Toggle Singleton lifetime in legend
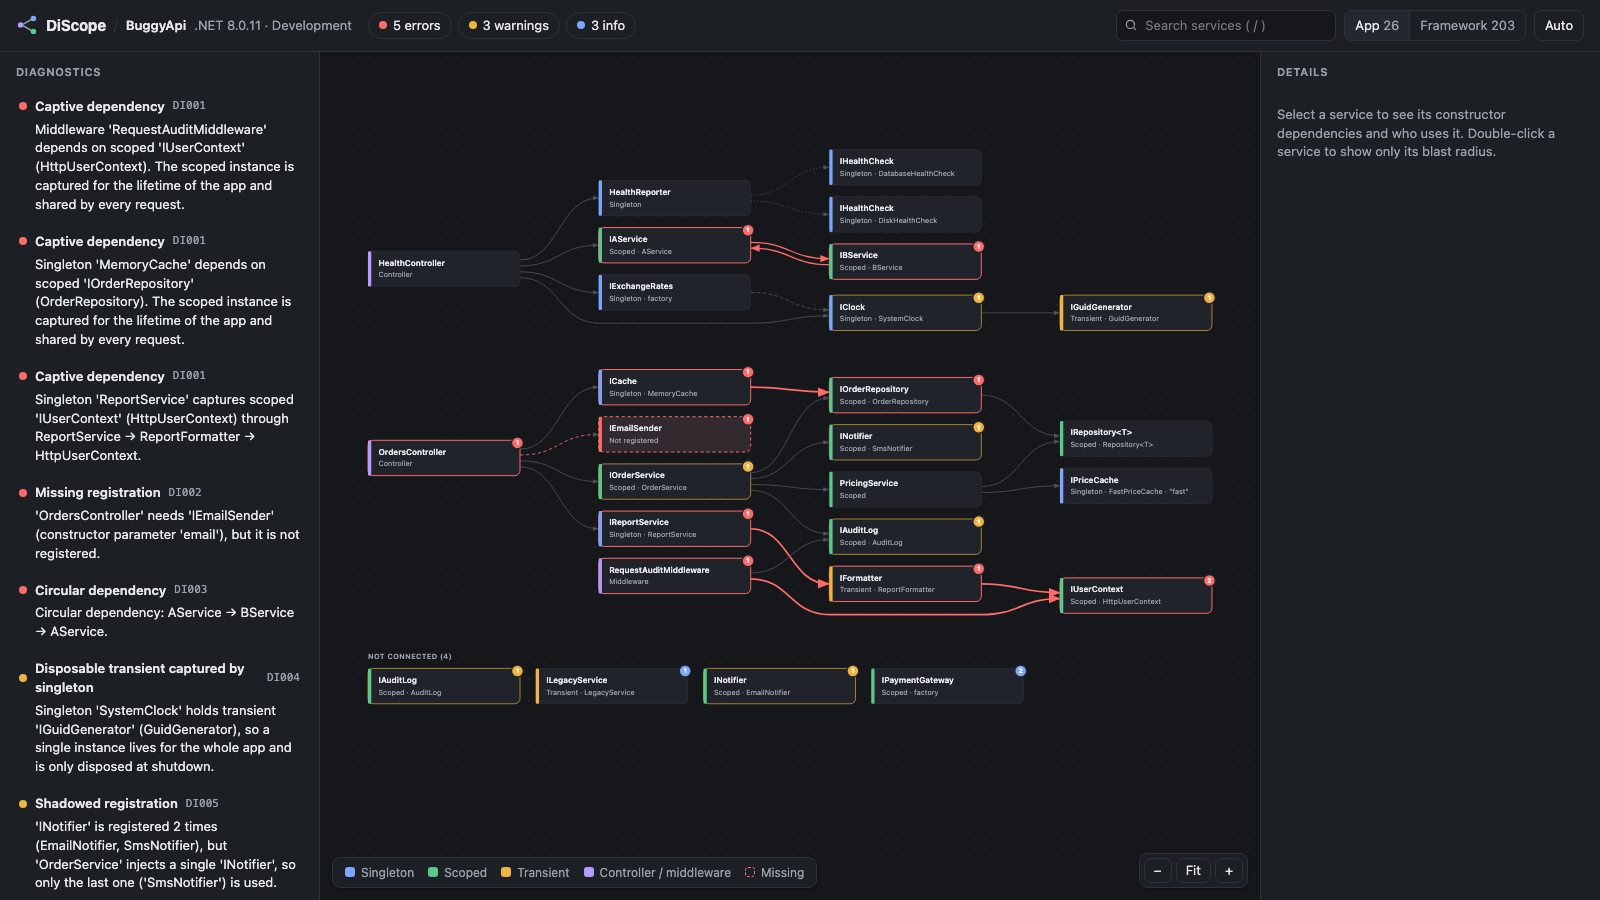 pos(379,873)
